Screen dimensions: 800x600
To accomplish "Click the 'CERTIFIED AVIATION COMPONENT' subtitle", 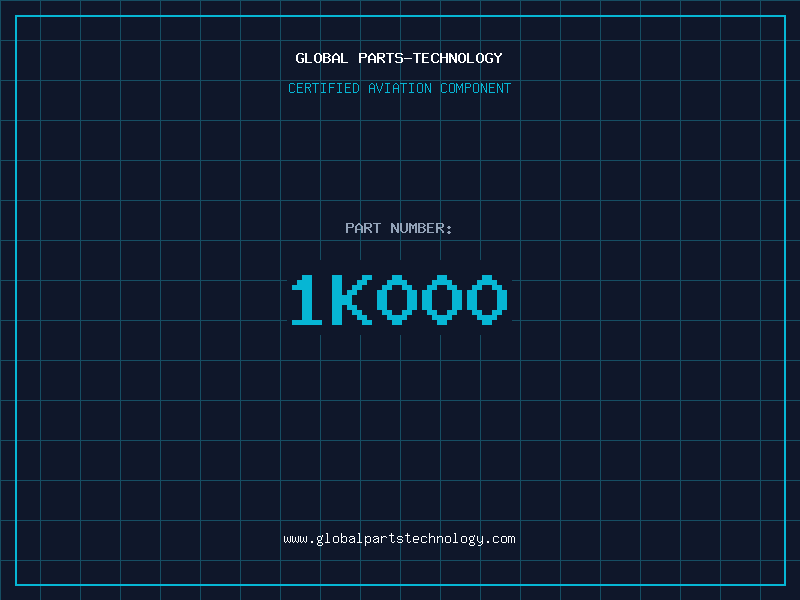I will click(x=399, y=88).
